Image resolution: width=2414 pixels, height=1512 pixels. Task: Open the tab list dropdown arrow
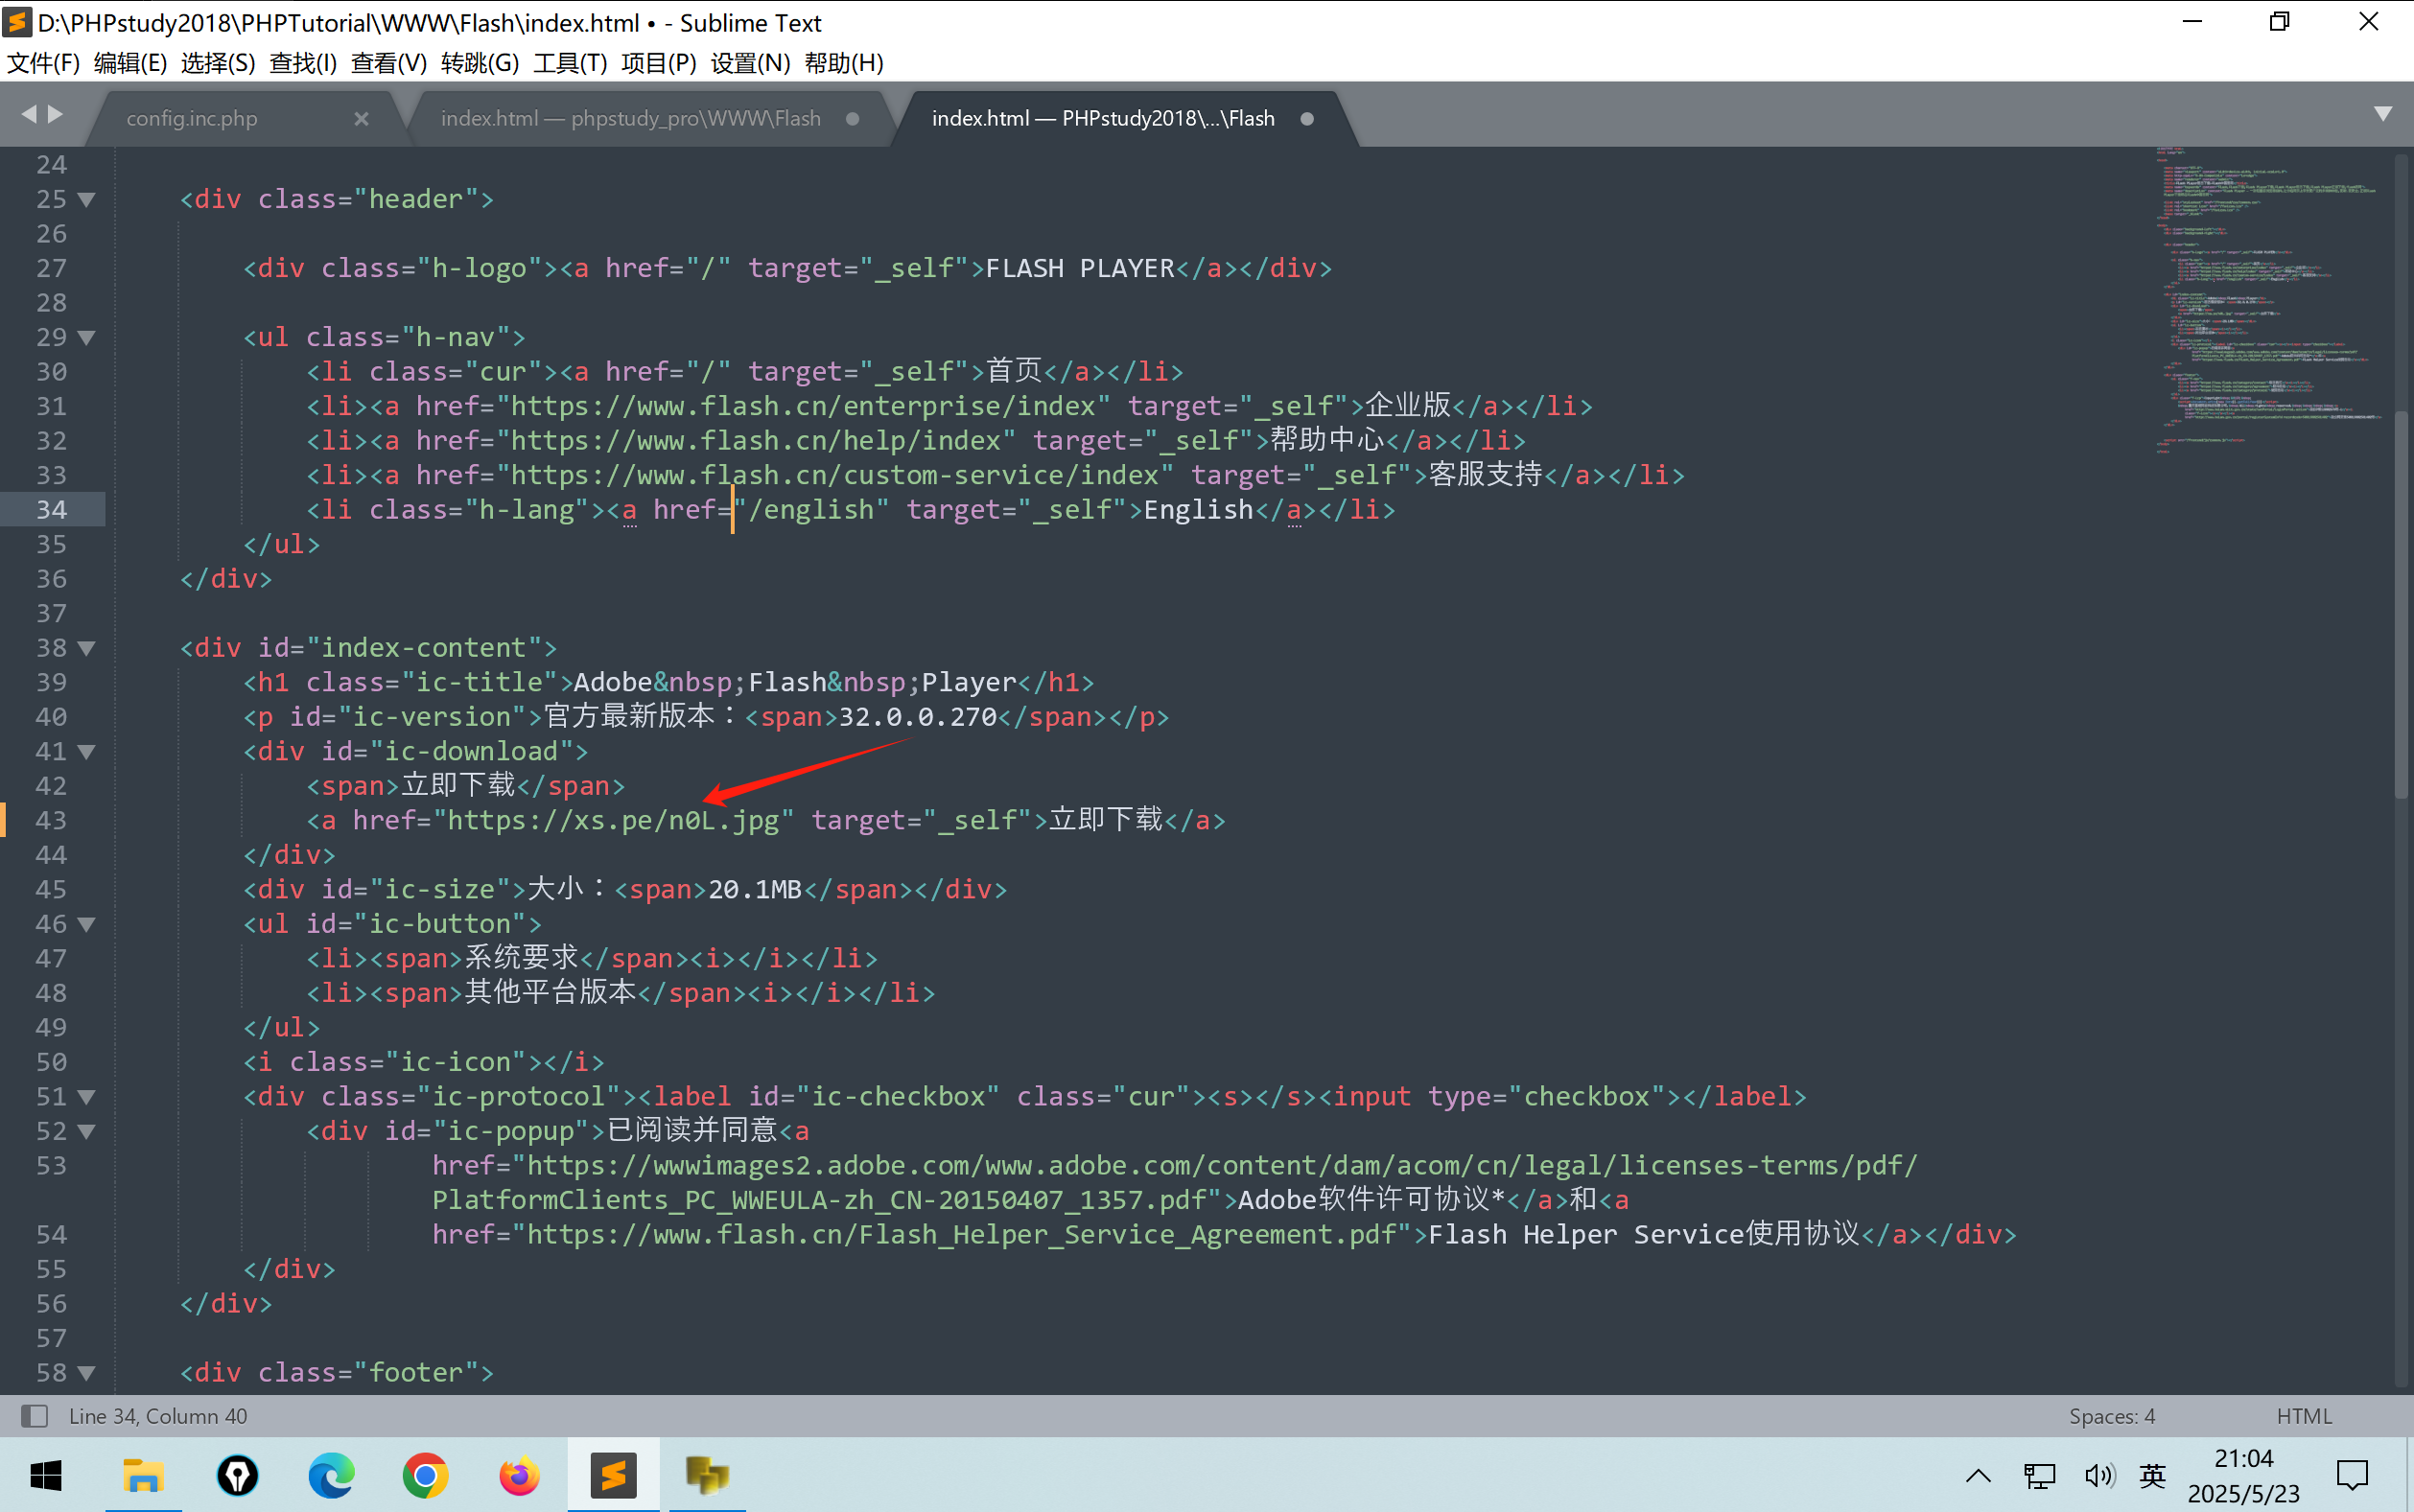click(2383, 114)
